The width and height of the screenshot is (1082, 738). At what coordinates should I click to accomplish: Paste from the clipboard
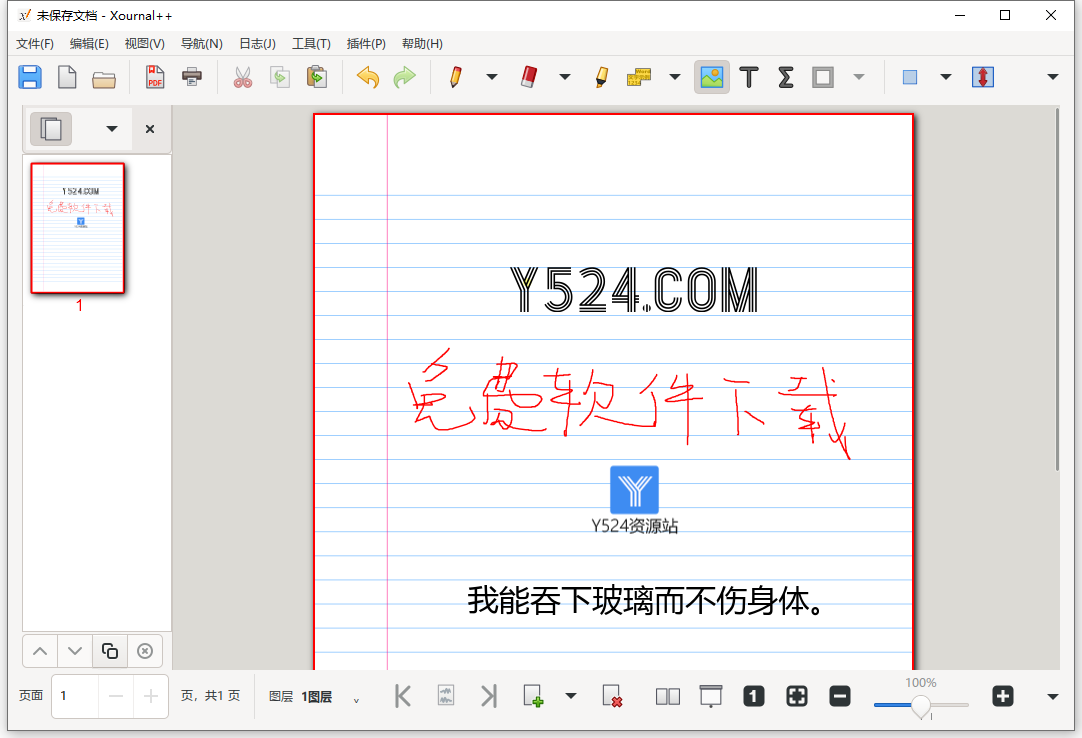pos(317,77)
